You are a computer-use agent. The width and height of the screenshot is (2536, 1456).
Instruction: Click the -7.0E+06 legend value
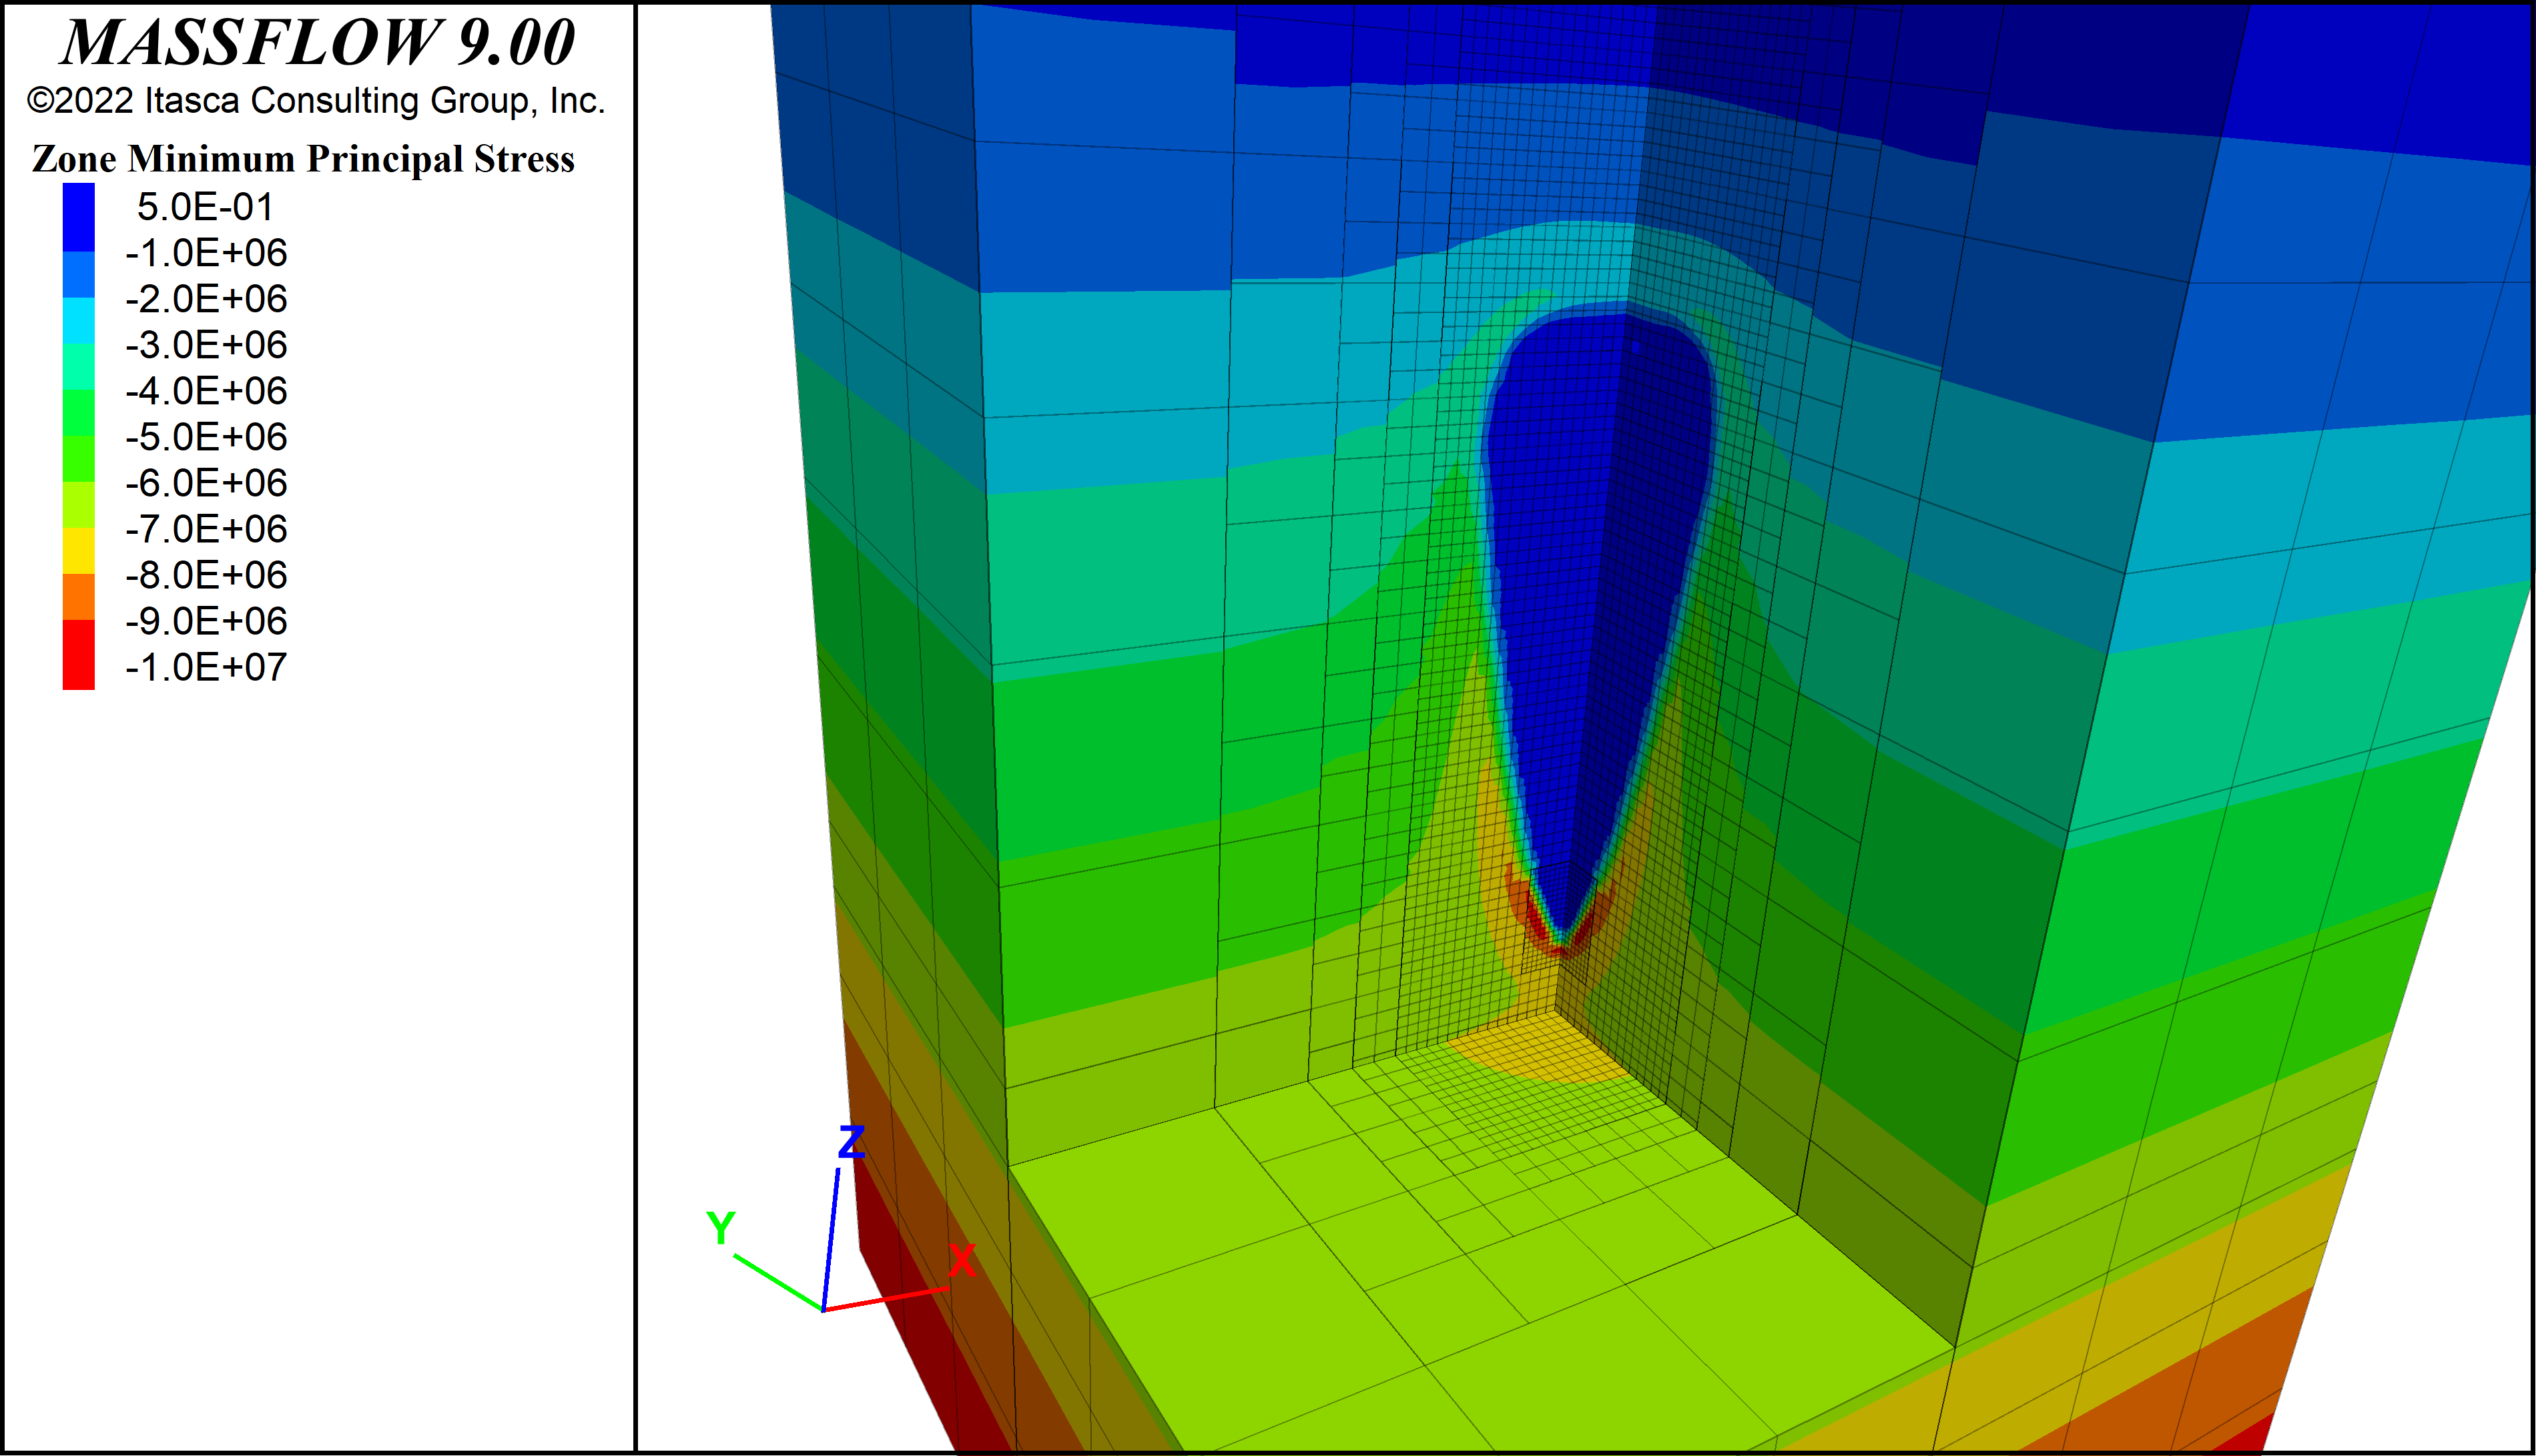[x=206, y=529]
